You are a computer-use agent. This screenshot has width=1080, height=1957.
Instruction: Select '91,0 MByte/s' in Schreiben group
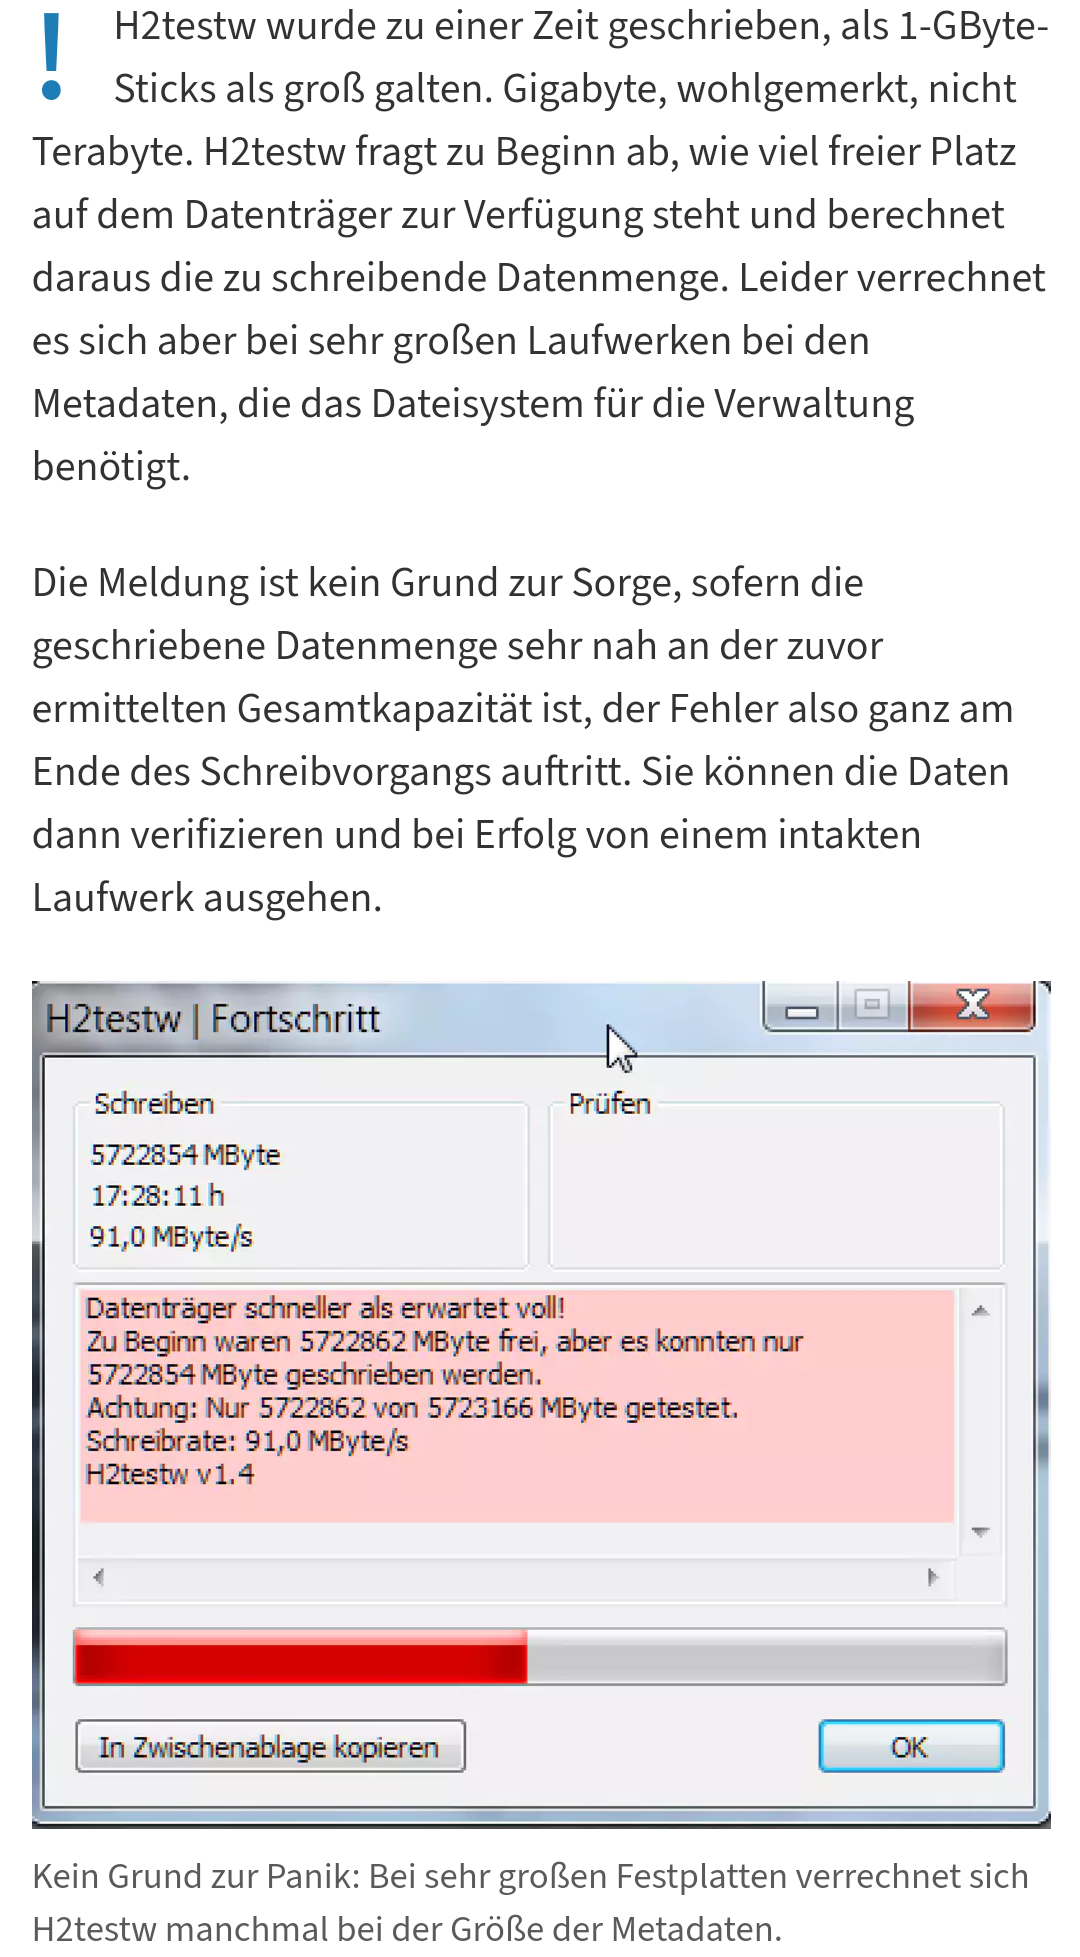[x=171, y=1237]
